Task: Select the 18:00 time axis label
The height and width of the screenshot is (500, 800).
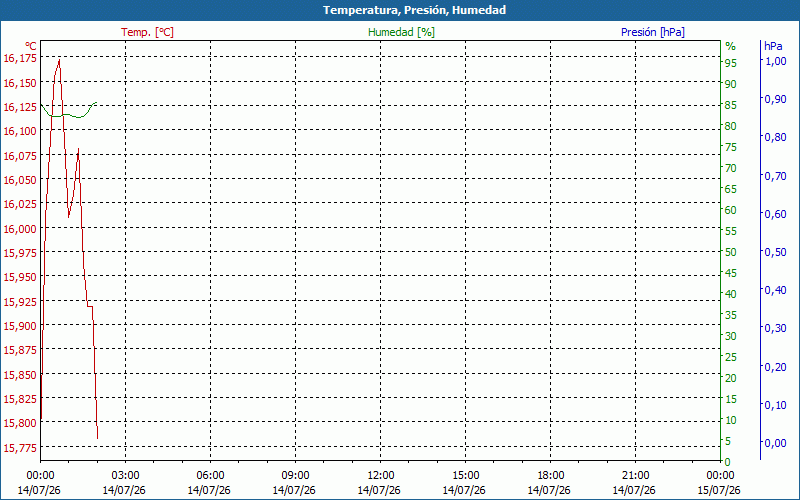Action: click(x=551, y=476)
